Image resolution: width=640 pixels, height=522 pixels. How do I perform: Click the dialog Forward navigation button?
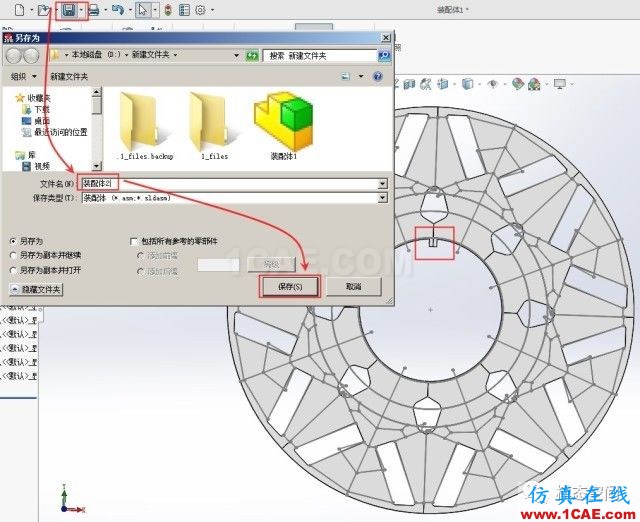tap(31, 55)
